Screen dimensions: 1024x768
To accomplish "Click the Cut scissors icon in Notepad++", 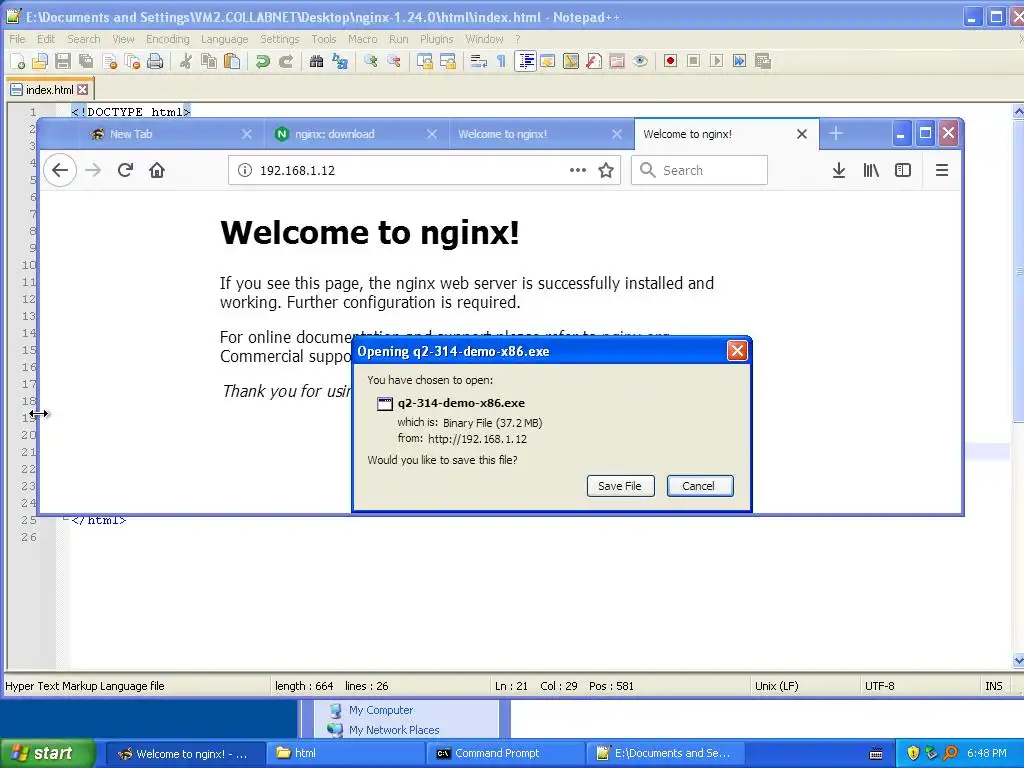I will point(186,61).
